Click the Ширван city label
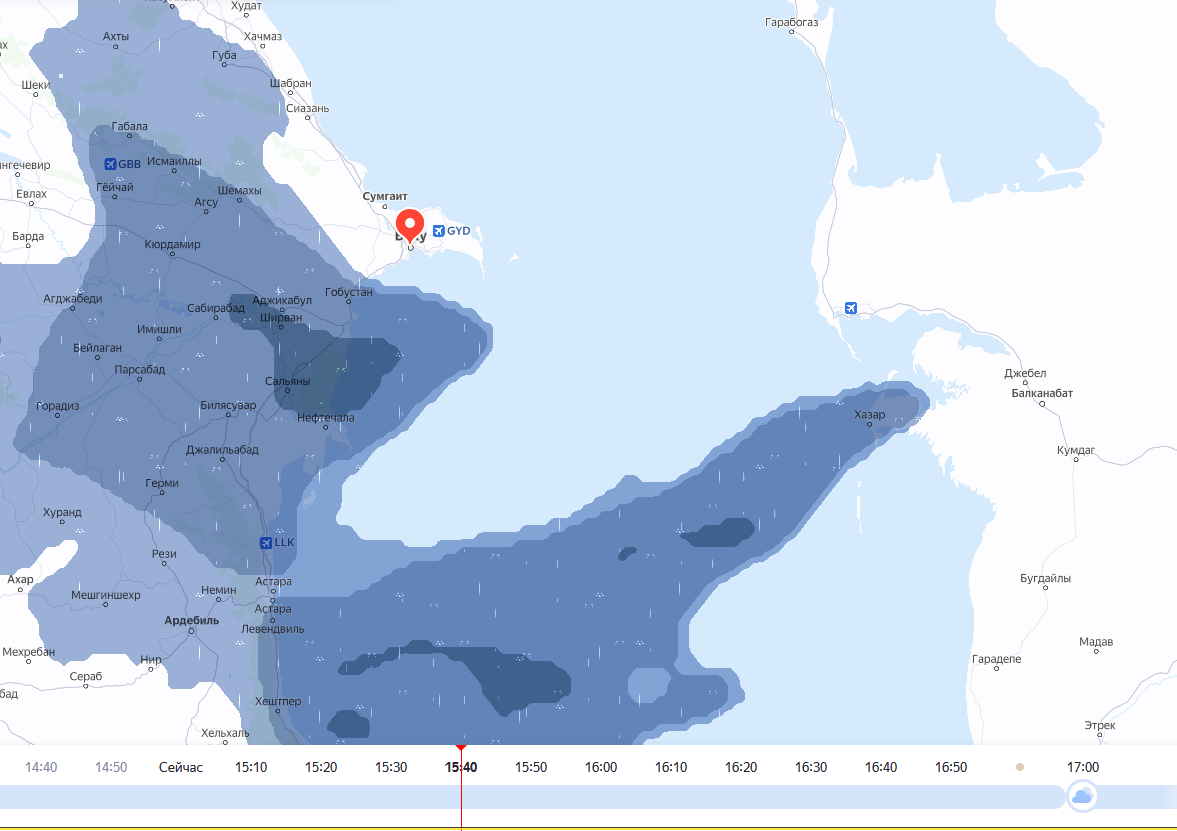Screen dimensions: 1177x831 [x=281, y=318]
